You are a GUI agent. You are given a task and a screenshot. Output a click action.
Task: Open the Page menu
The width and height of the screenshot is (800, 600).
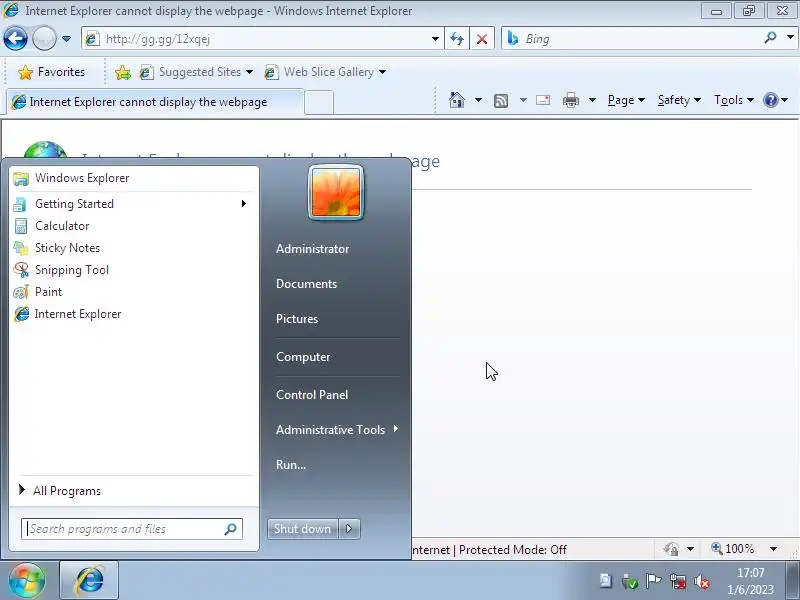(626, 100)
